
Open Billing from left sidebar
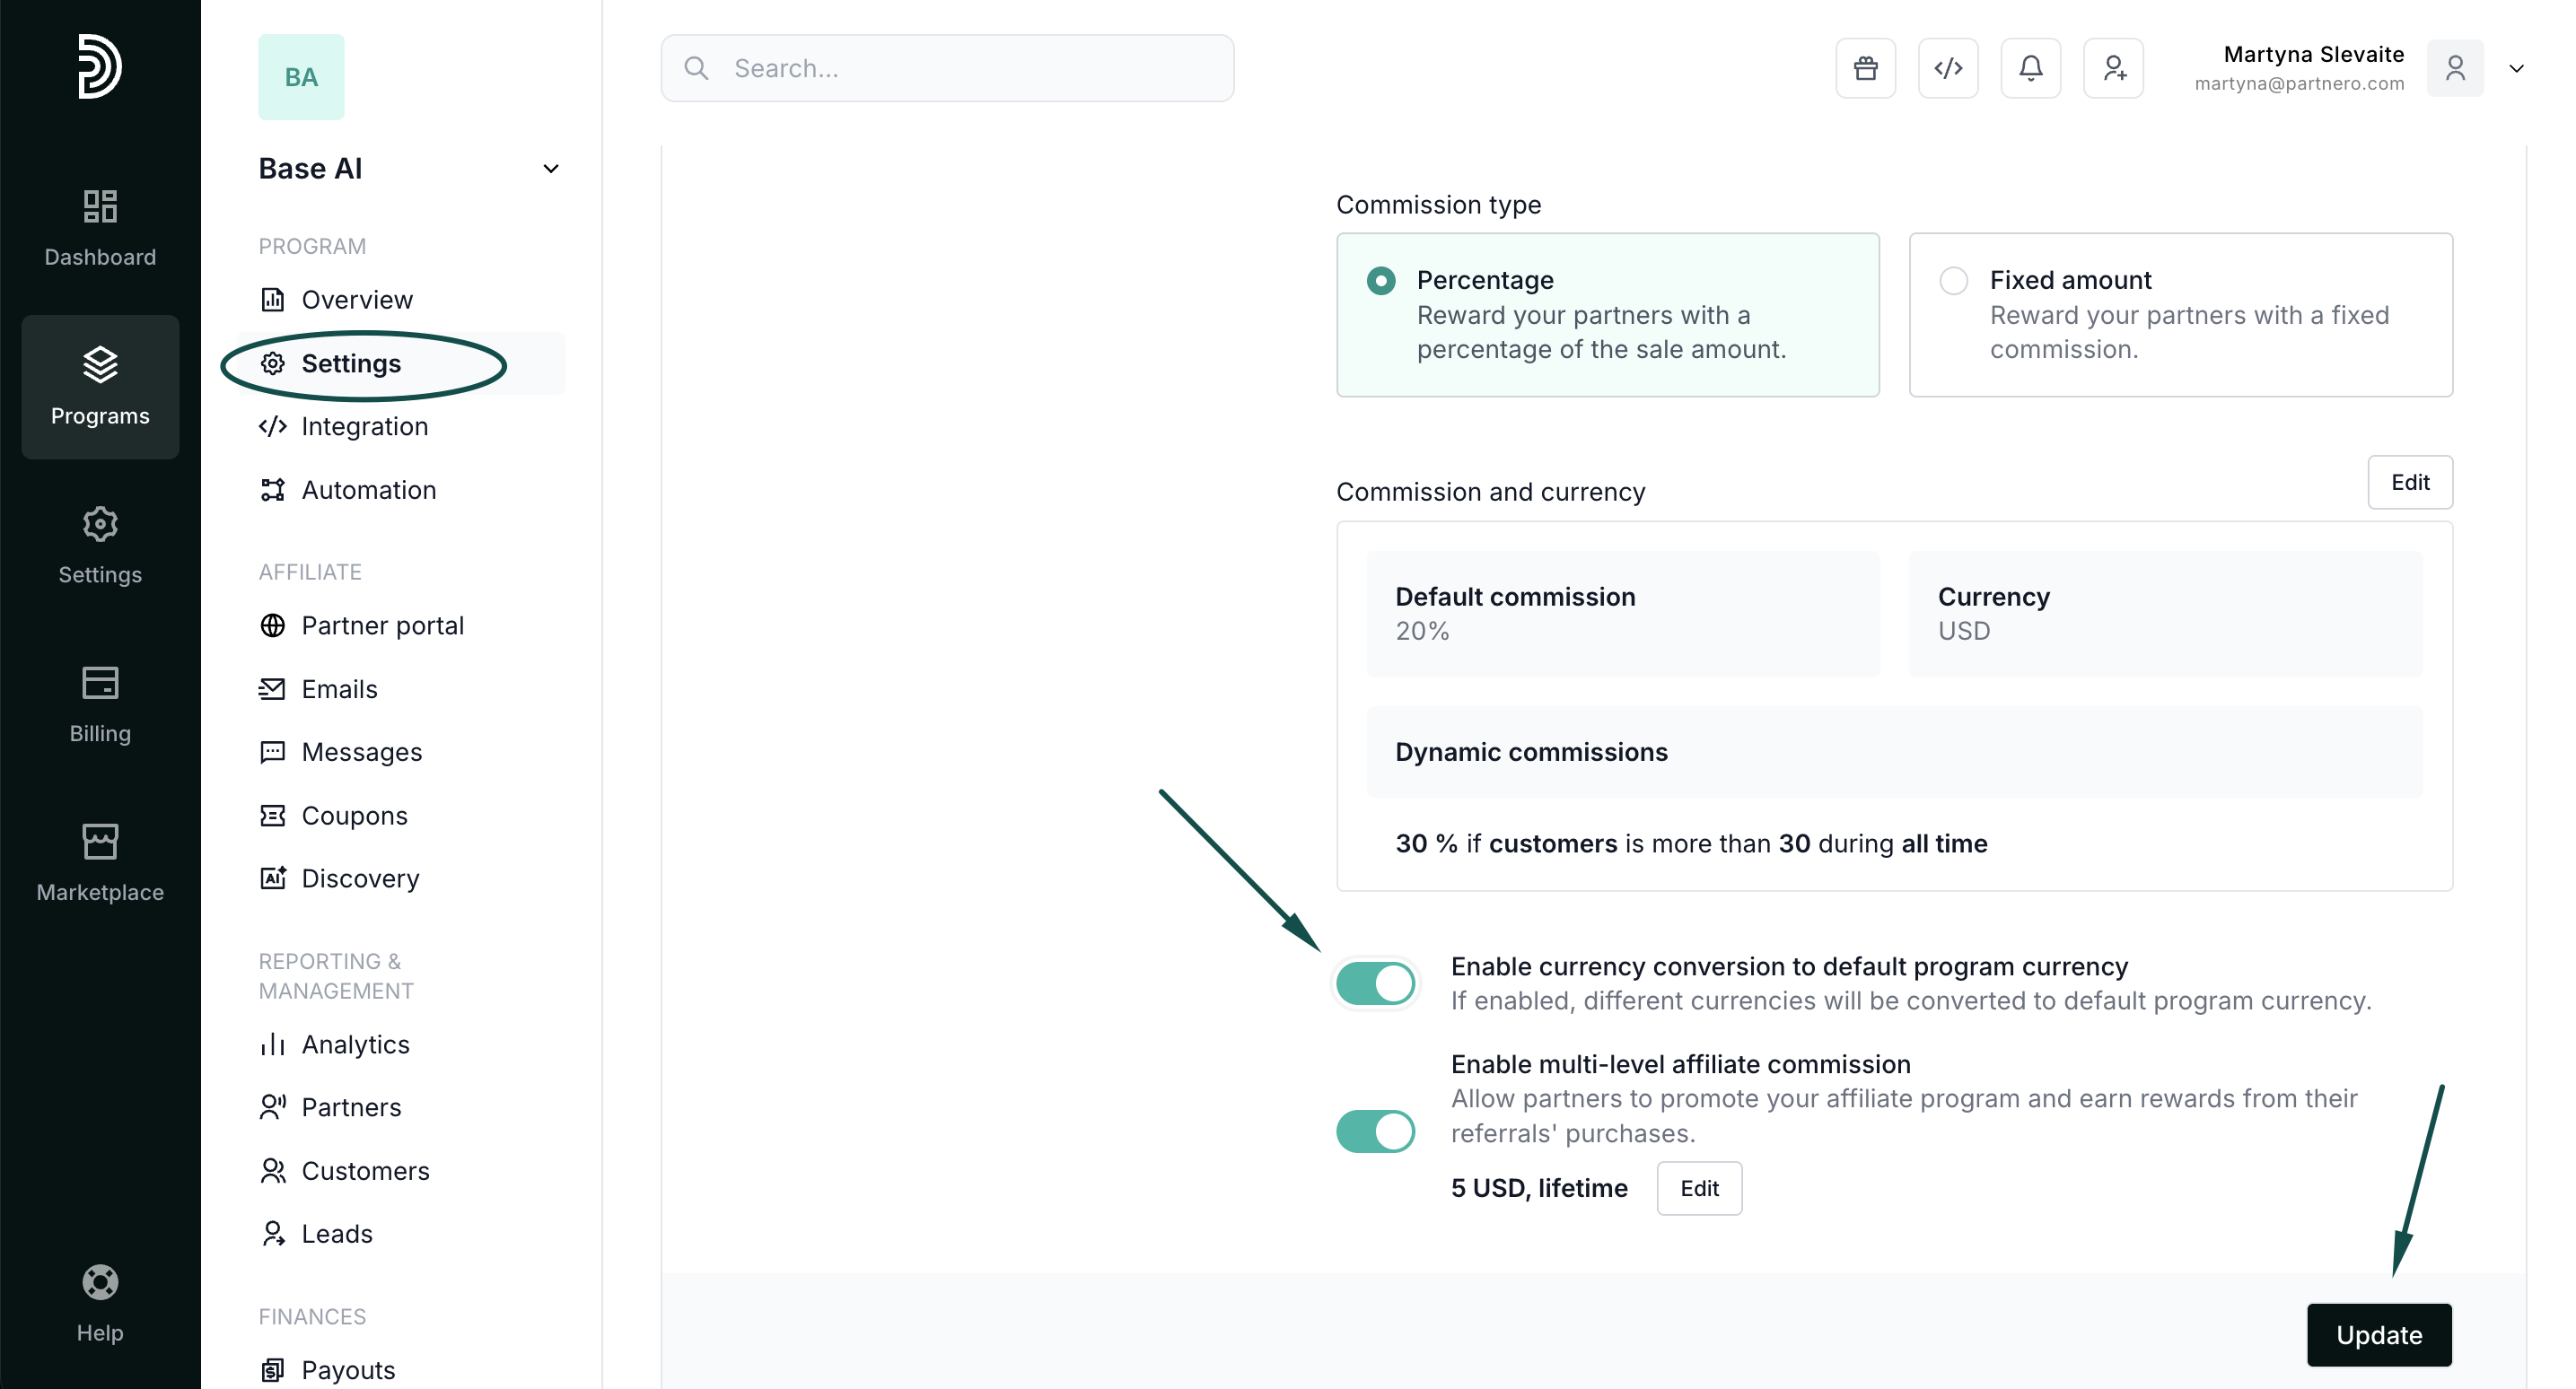[x=100, y=704]
